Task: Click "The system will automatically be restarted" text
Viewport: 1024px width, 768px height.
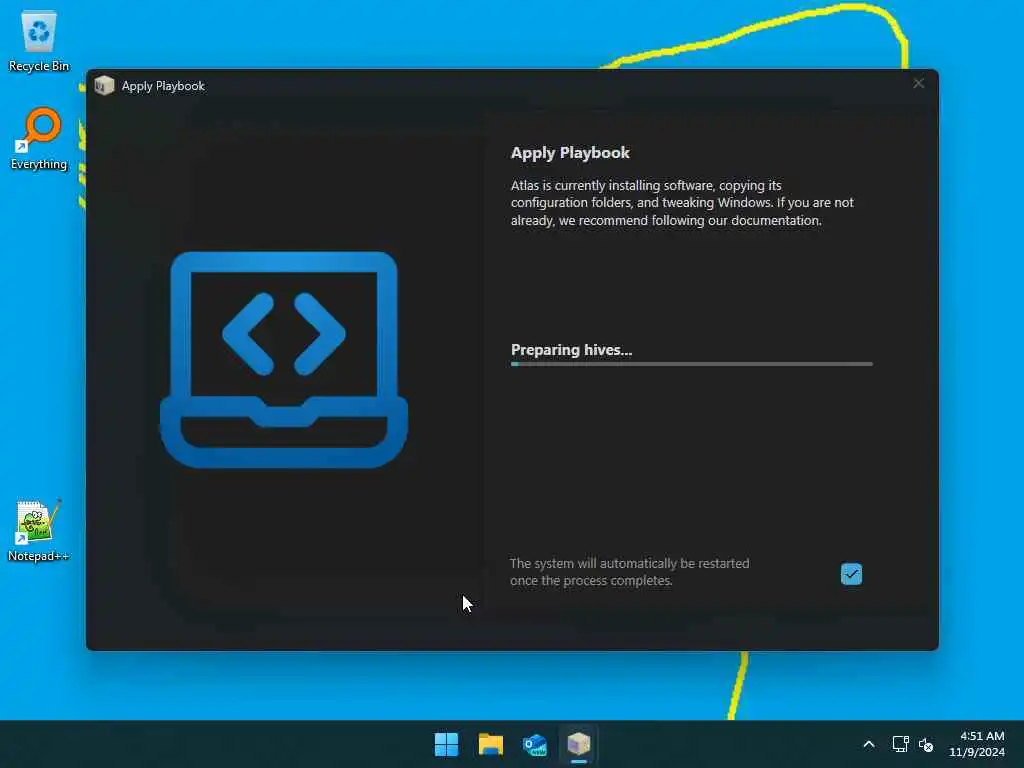Action: click(630, 572)
